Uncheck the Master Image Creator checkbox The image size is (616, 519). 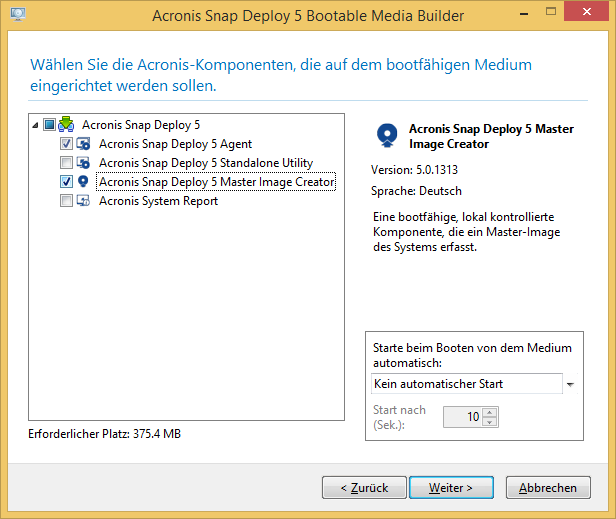coord(66,182)
